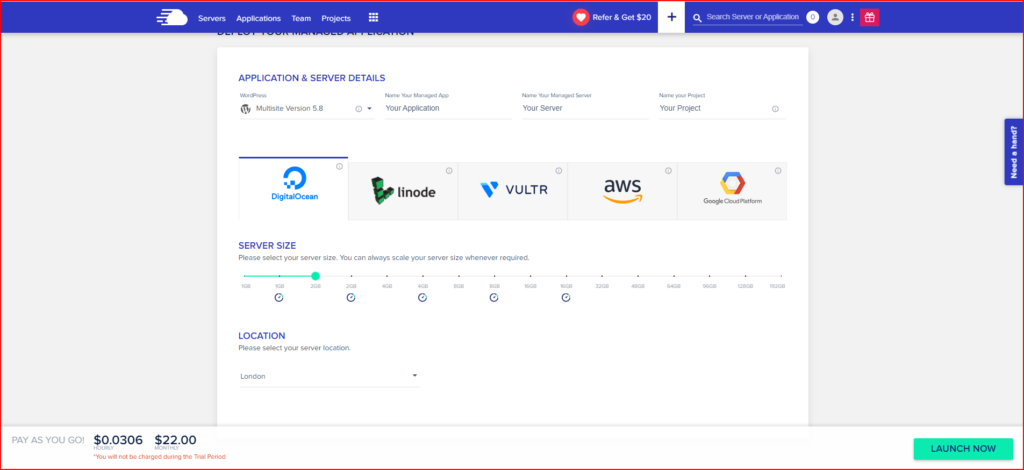Click the search magnifier icon
Image resolution: width=1024 pixels, height=470 pixels.
point(697,18)
